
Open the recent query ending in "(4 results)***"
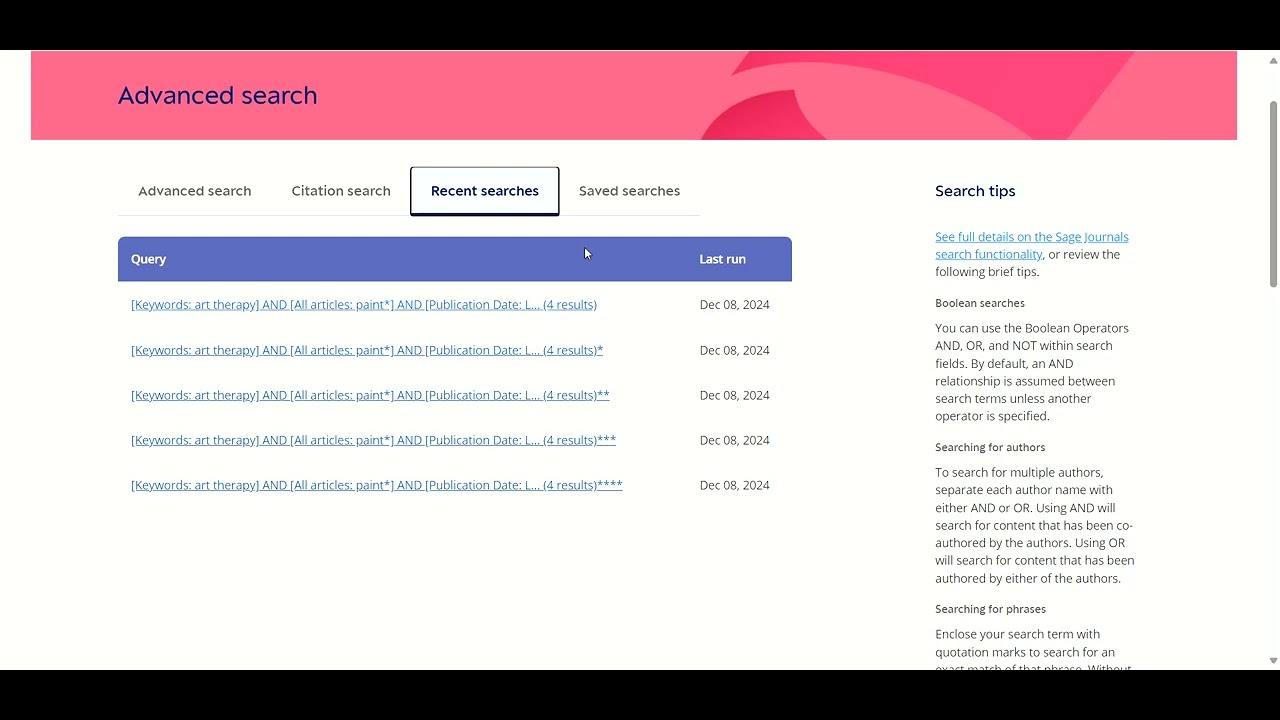pos(373,440)
